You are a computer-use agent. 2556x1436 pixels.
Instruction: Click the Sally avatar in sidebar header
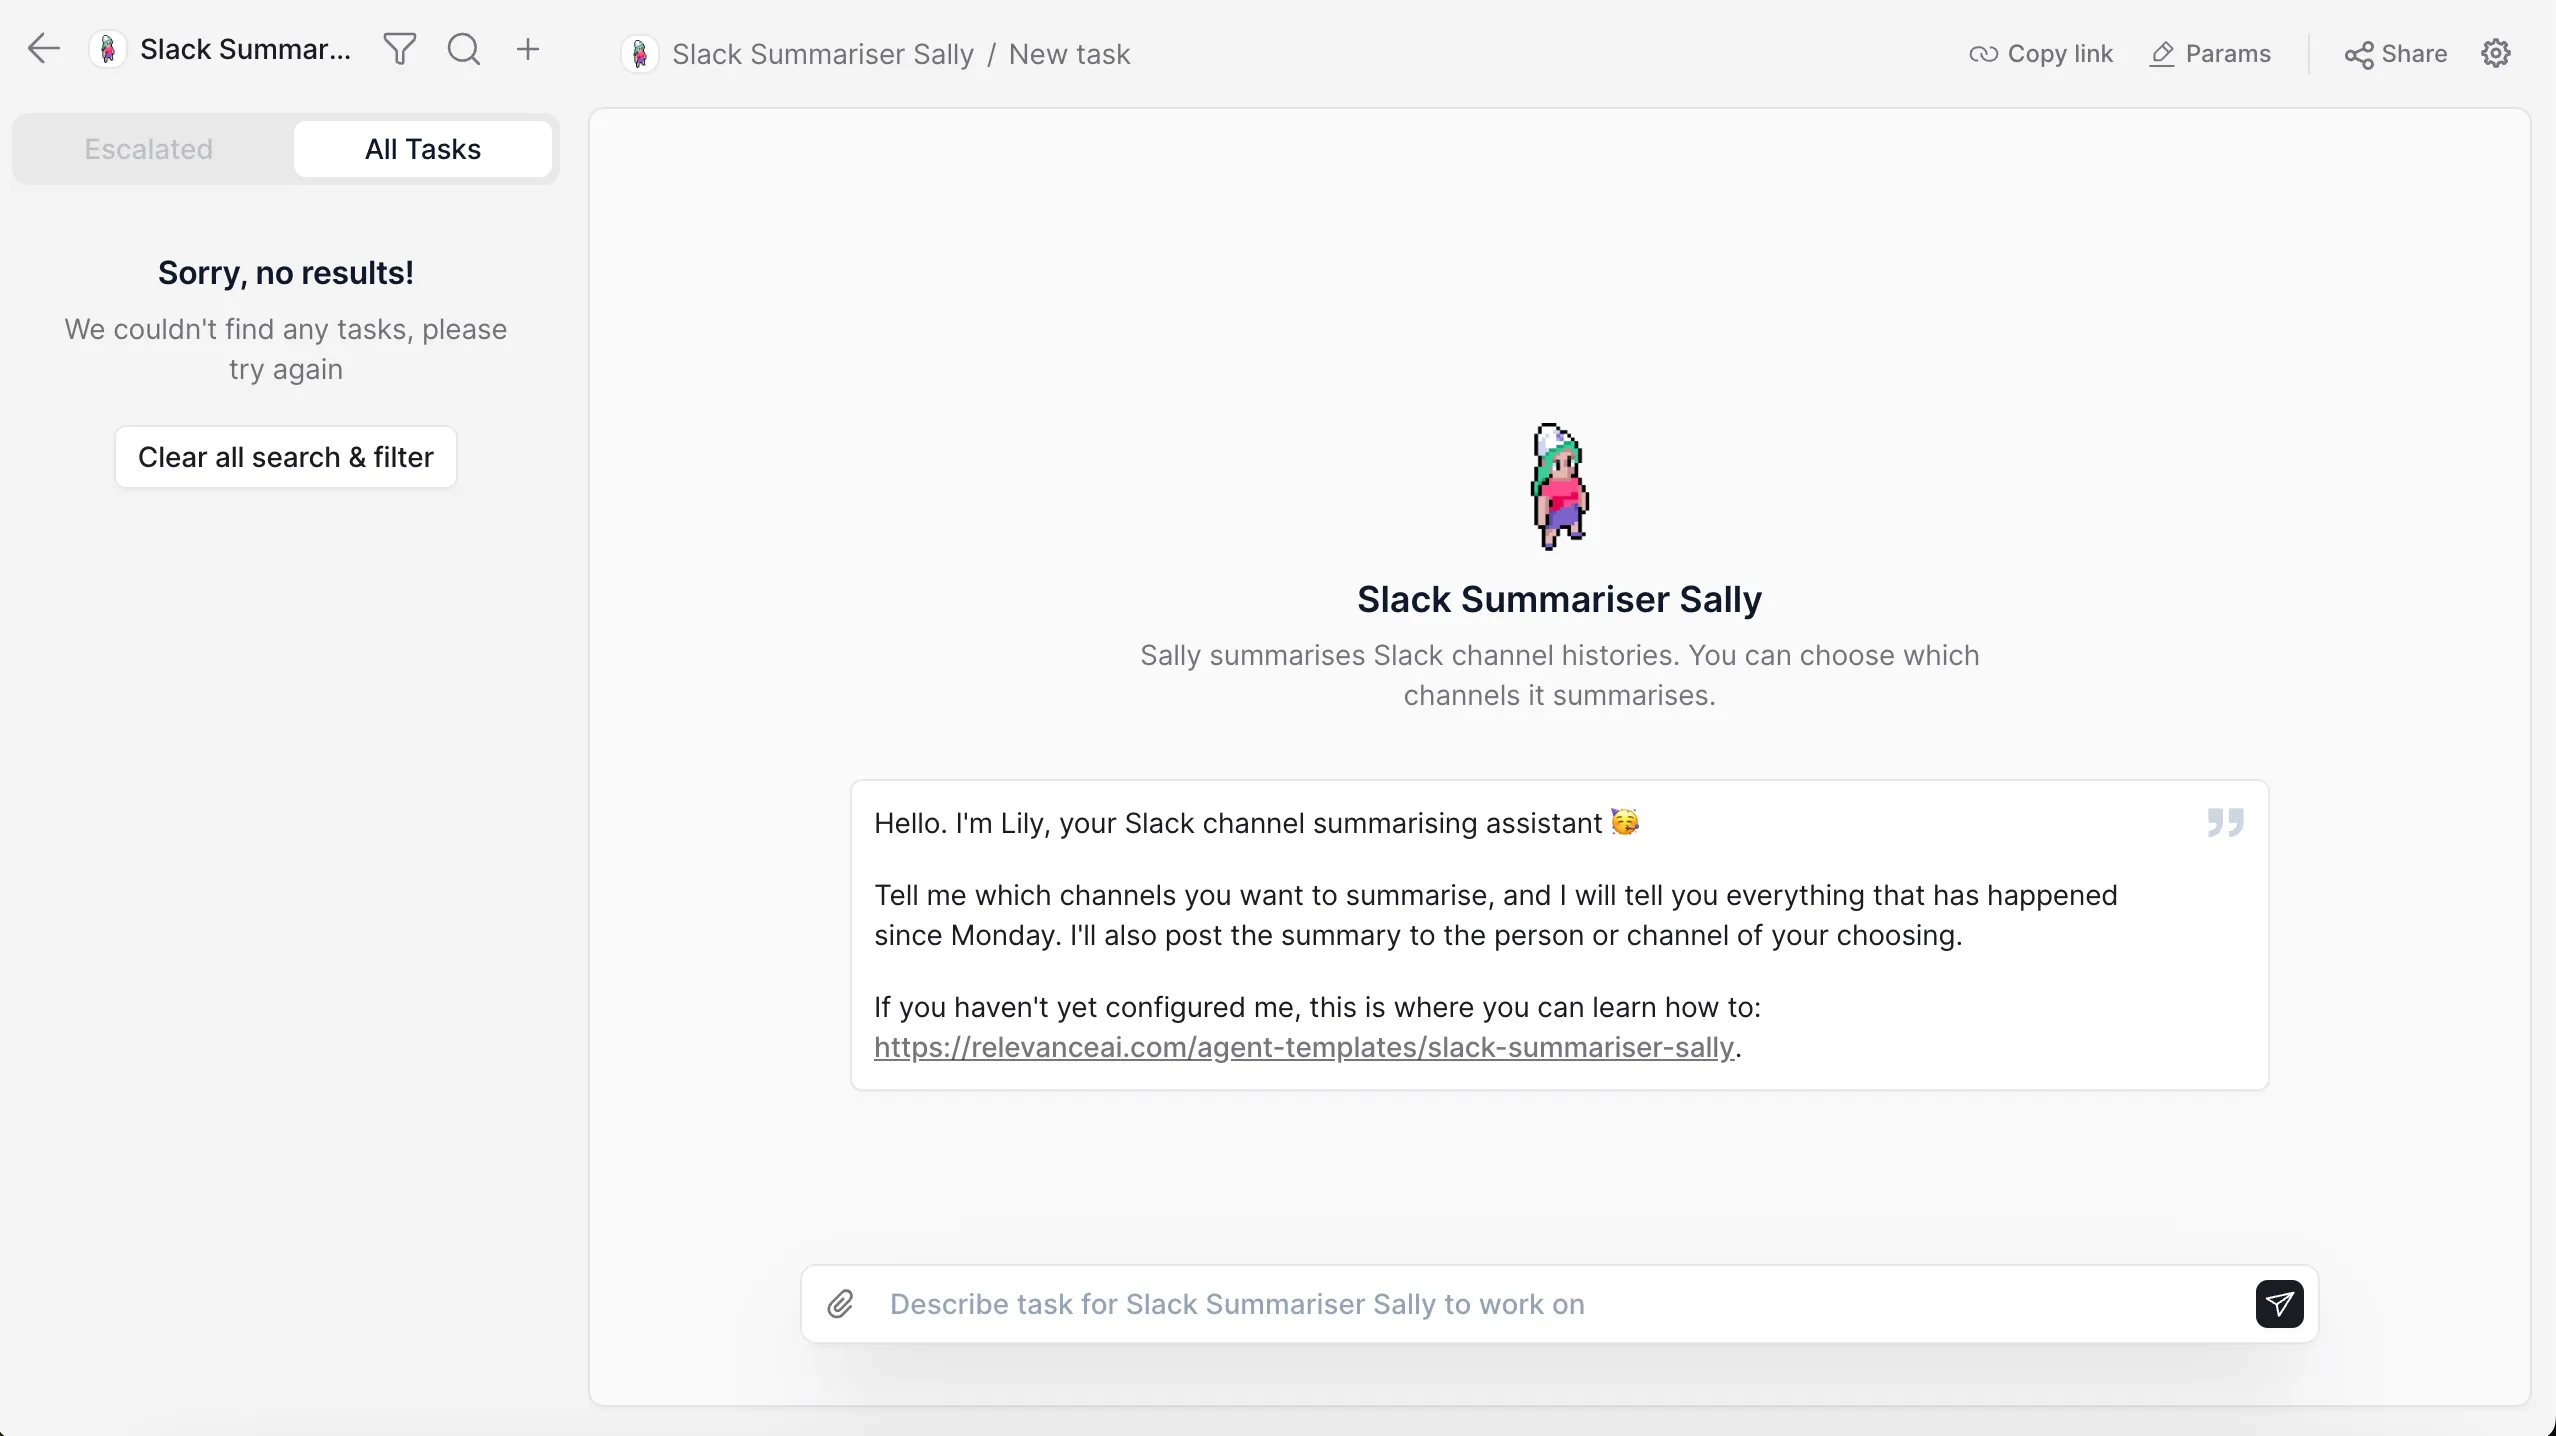(x=108, y=49)
